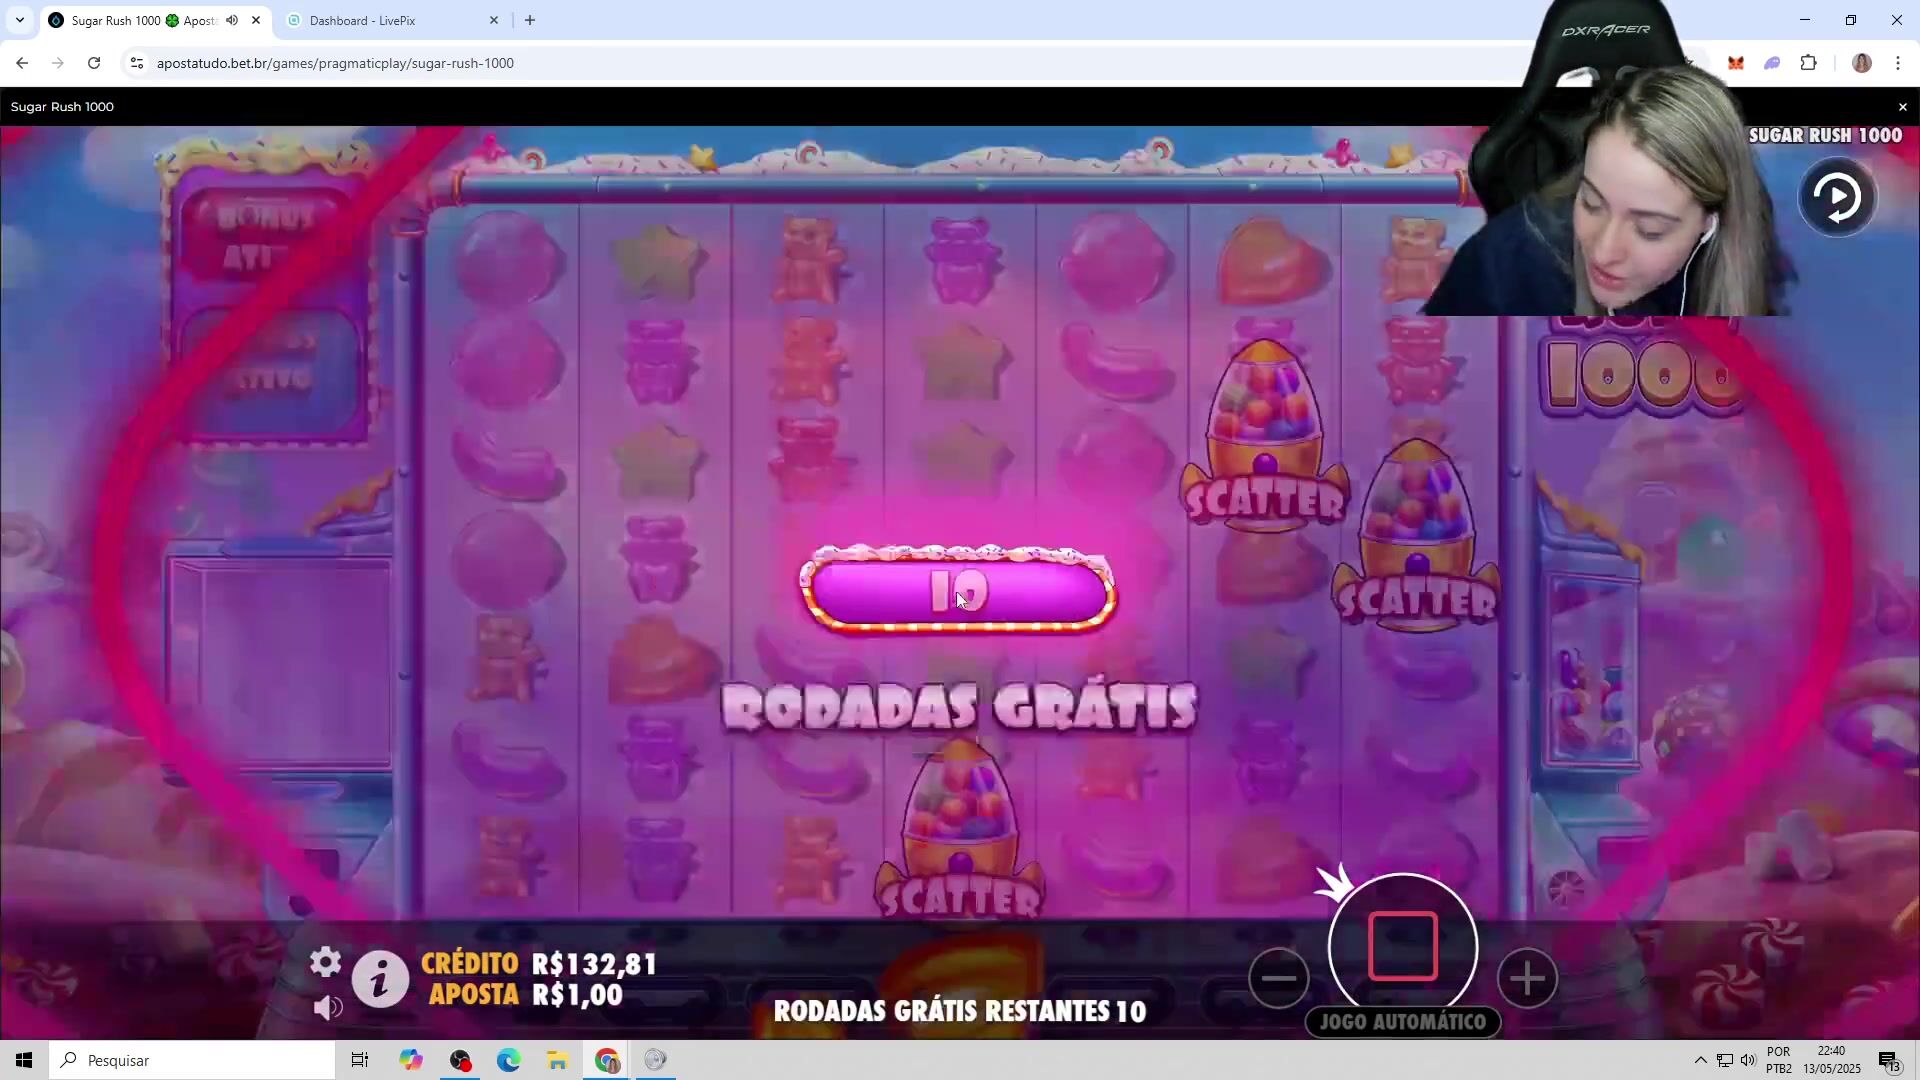The height and width of the screenshot is (1080, 1920).
Task: Open the MetaMask fox extension
Action: point(1735,63)
